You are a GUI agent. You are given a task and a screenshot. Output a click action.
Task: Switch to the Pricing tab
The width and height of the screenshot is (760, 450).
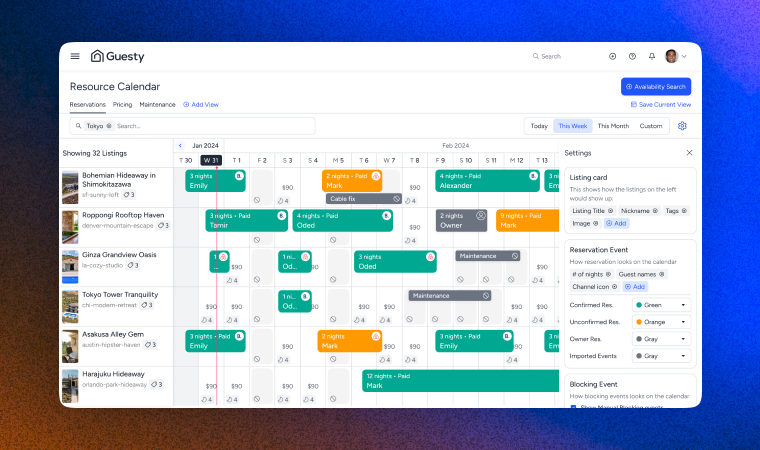122,104
